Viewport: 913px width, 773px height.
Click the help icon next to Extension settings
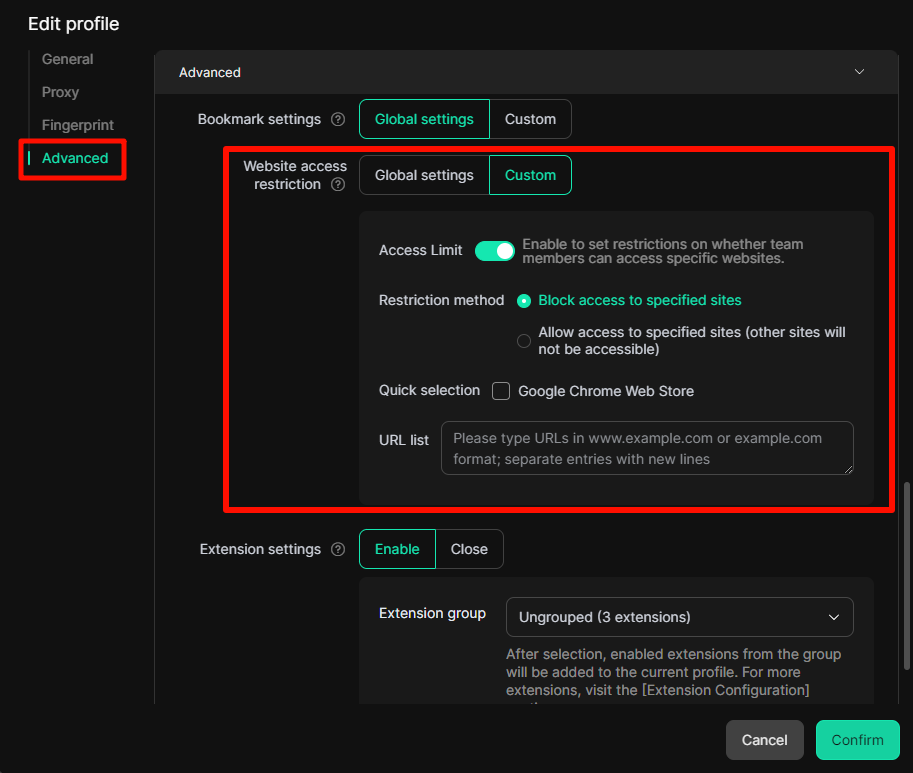338,550
